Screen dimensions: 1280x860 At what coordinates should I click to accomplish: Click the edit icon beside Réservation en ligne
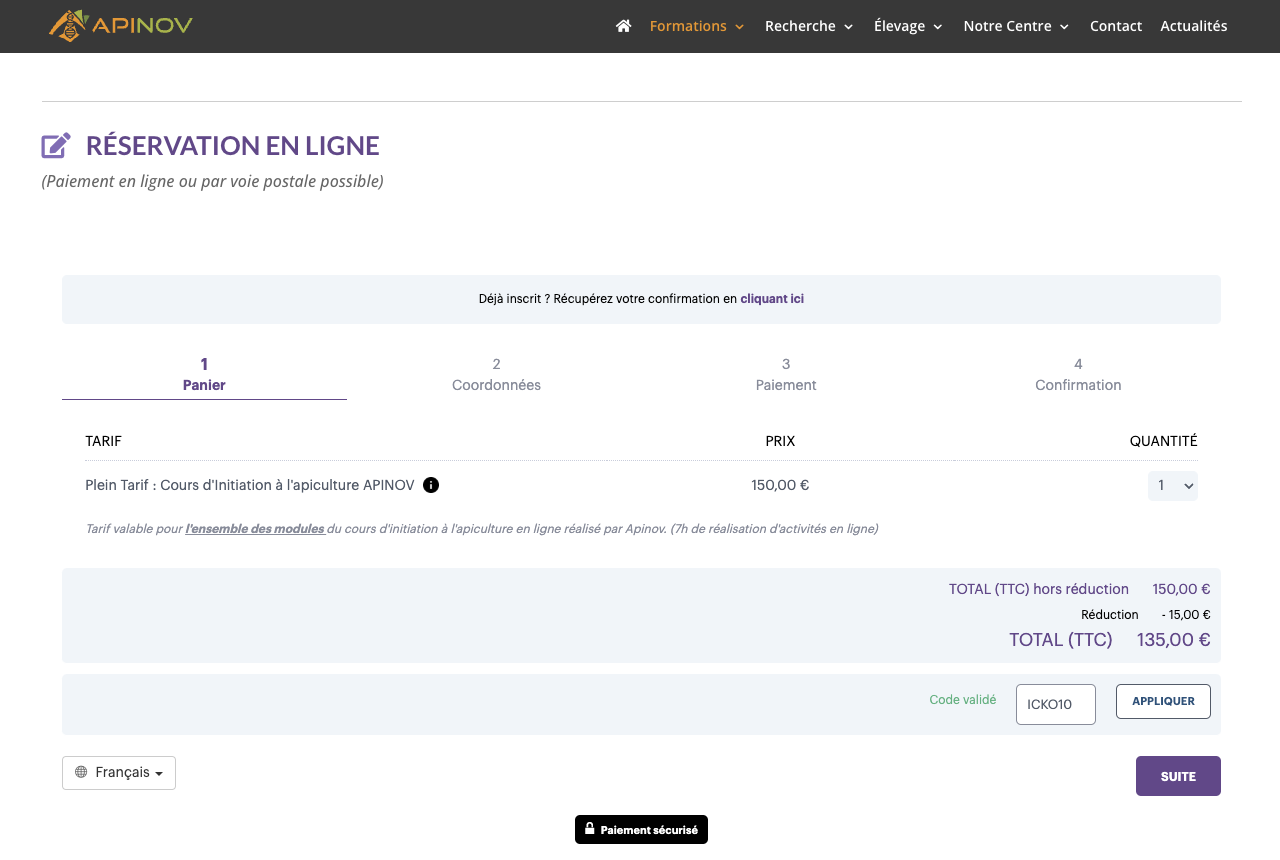click(x=56, y=146)
